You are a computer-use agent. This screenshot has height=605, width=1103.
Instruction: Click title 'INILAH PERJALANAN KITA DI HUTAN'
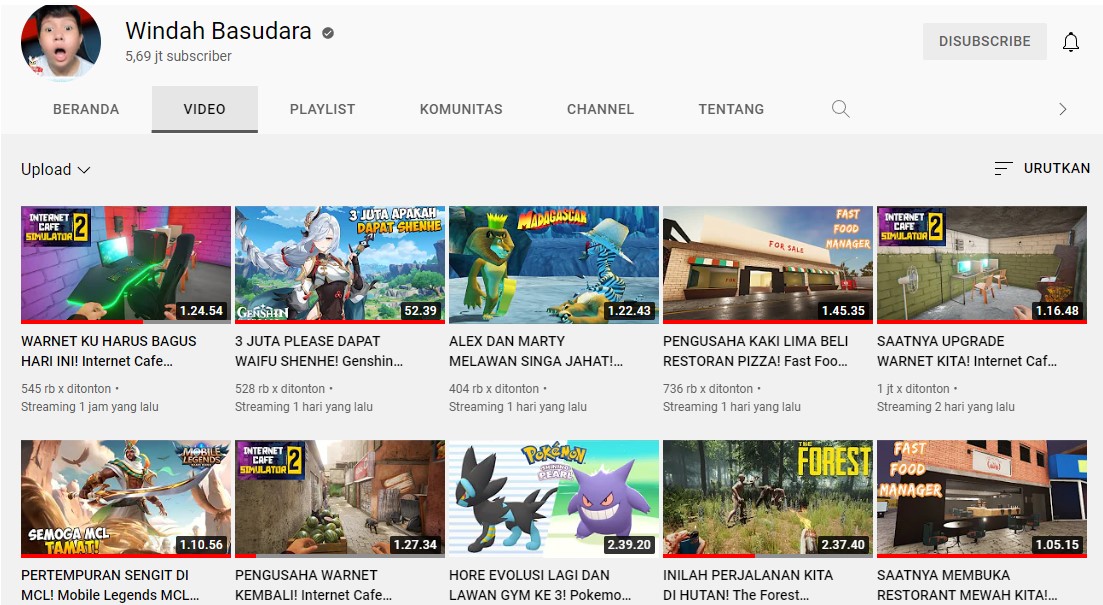[x=748, y=585]
